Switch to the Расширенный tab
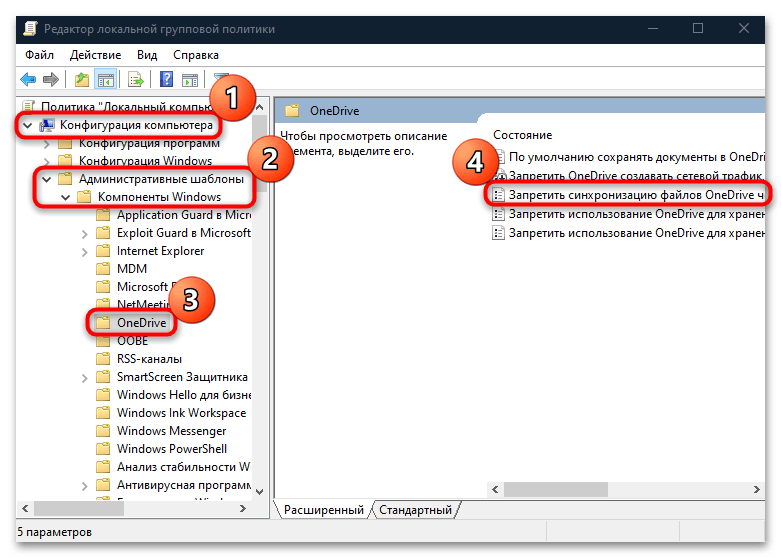Screen dimensions: 781x558 pyautogui.click(x=323, y=510)
